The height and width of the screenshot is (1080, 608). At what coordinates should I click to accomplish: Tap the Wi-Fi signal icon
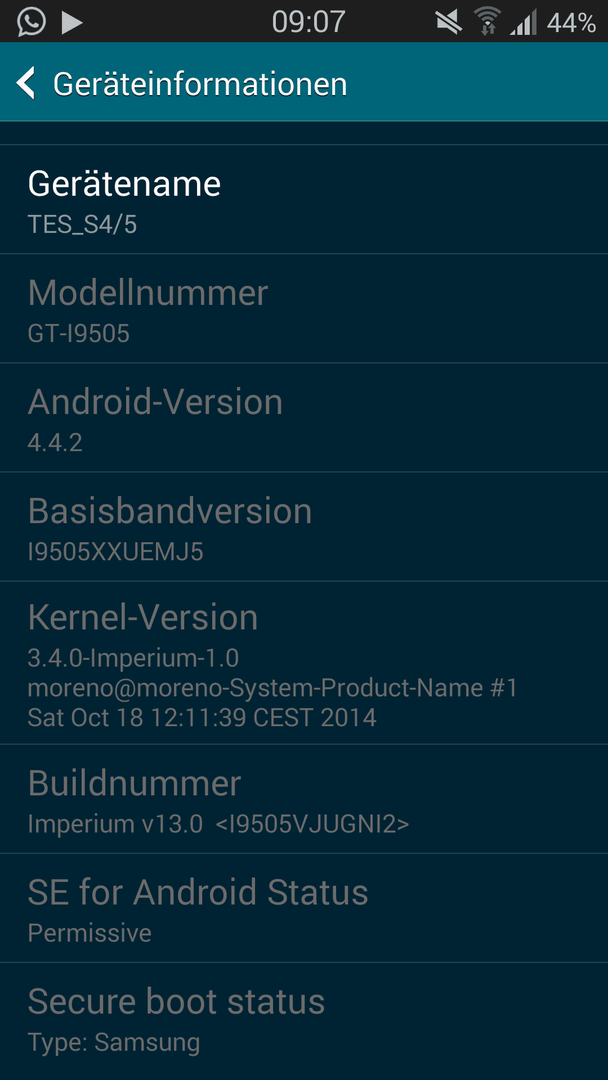[x=487, y=21]
